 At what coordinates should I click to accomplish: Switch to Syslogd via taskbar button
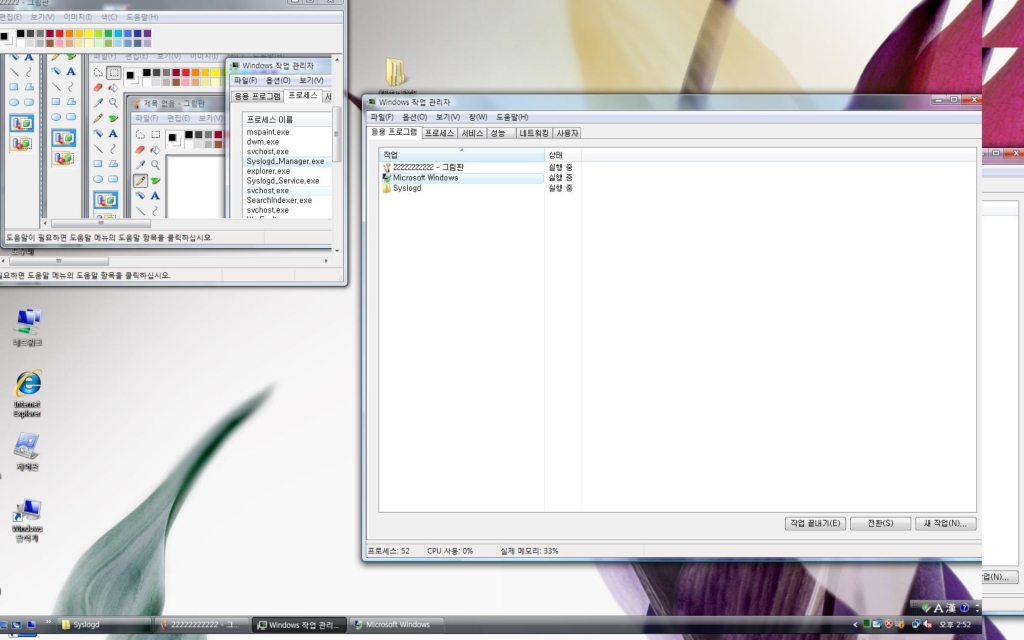[103, 624]
